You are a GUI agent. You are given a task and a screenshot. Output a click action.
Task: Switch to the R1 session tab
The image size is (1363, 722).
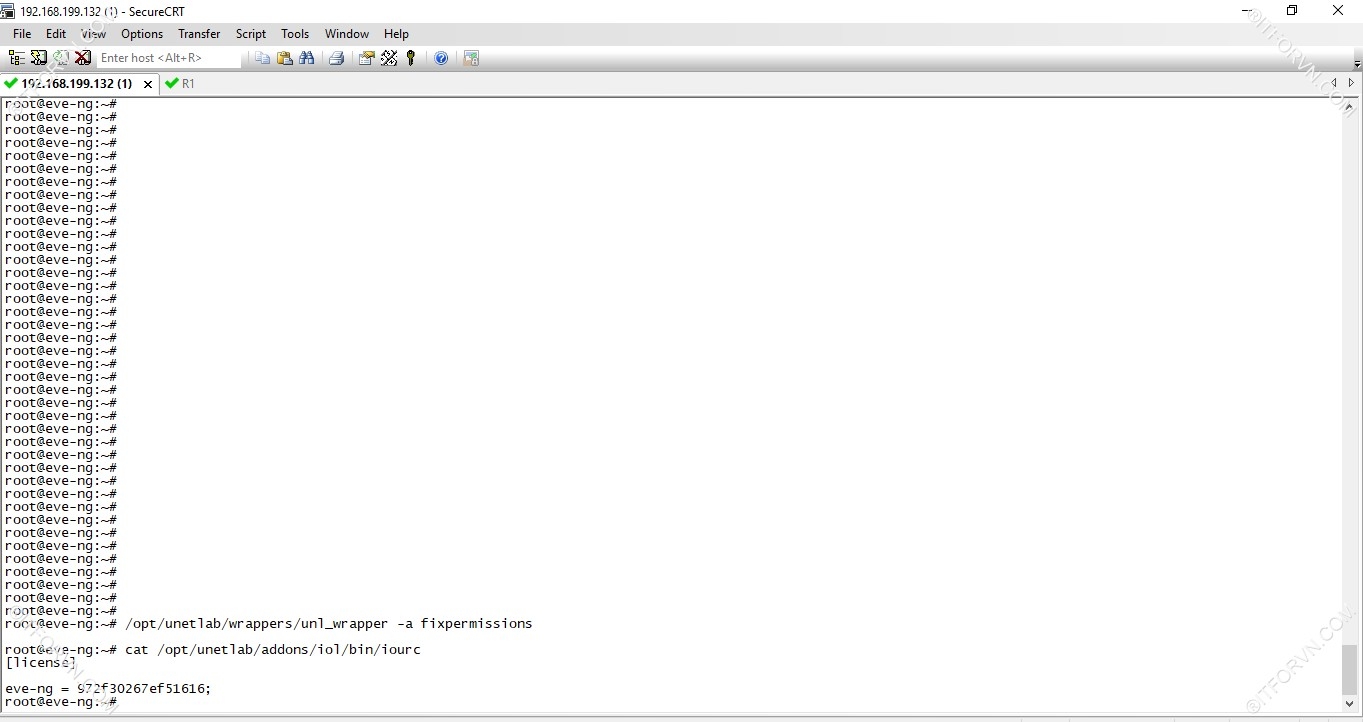click(x=181, y=84)
